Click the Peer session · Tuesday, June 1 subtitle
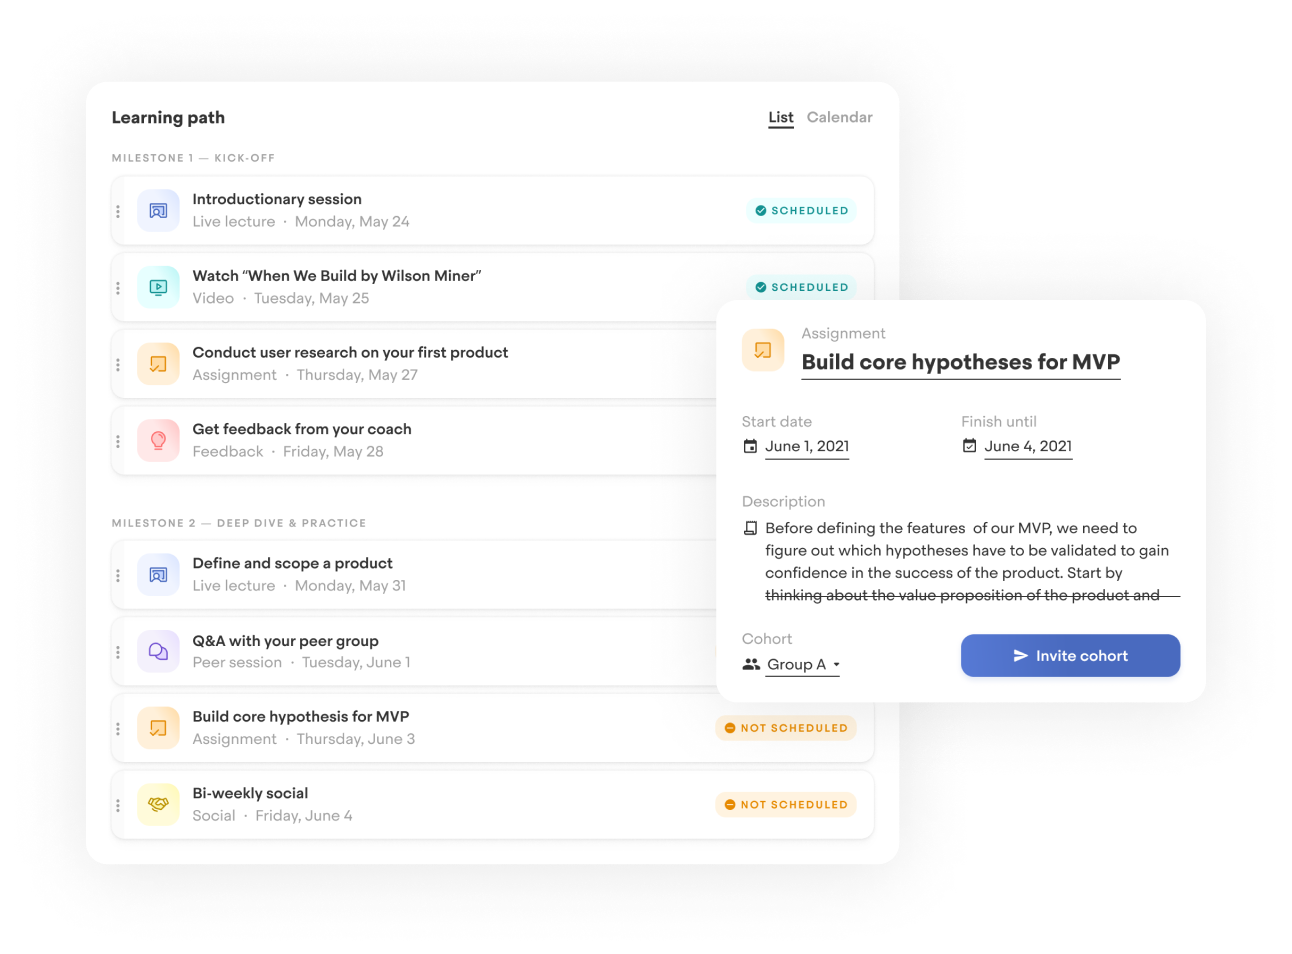Viewport: 1292px width, 954px height. point(301,663)
